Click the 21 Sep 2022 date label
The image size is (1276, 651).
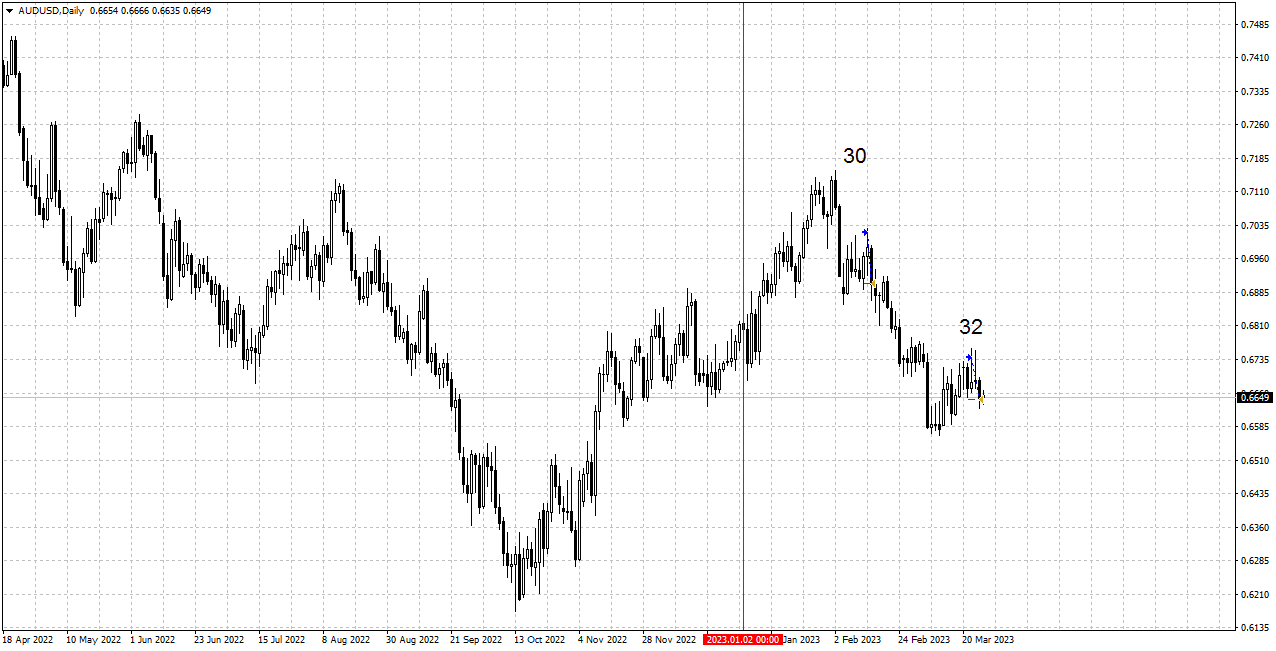tap(476, 639)
